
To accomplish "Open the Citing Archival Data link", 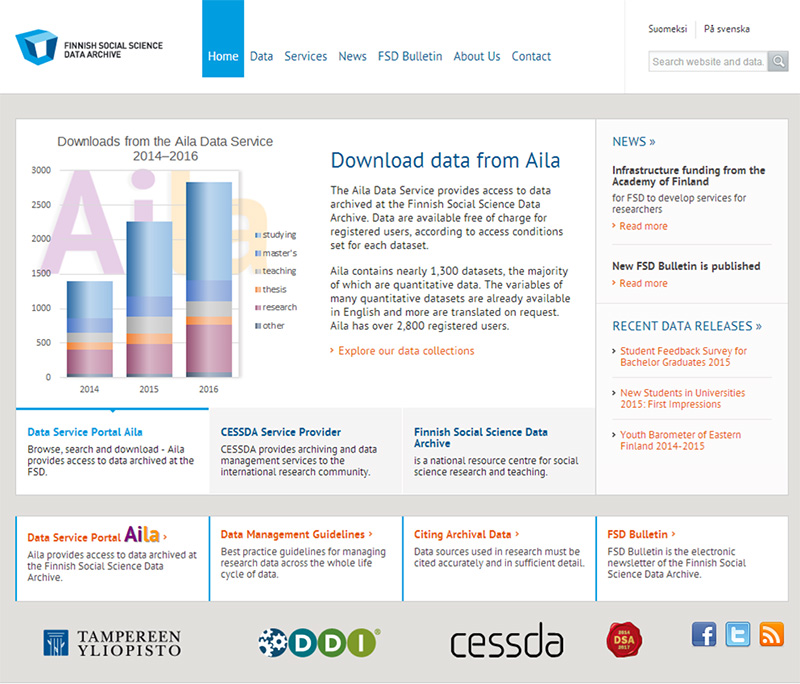I will pos(466,535).
